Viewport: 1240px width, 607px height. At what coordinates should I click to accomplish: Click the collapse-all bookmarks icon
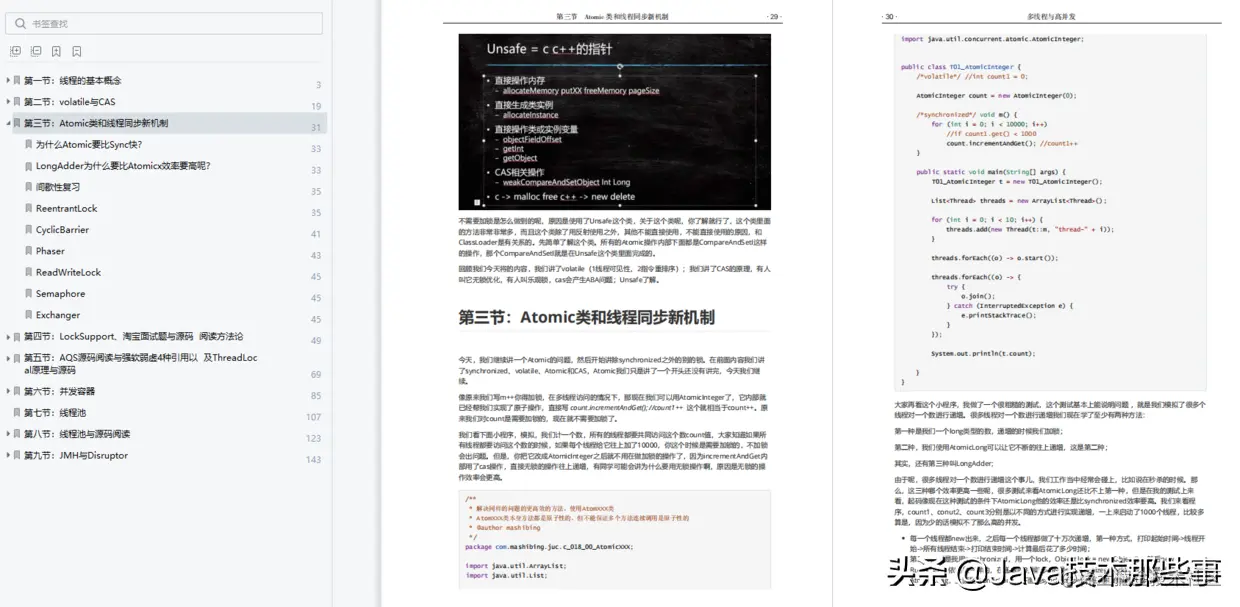tap(36, 51)
